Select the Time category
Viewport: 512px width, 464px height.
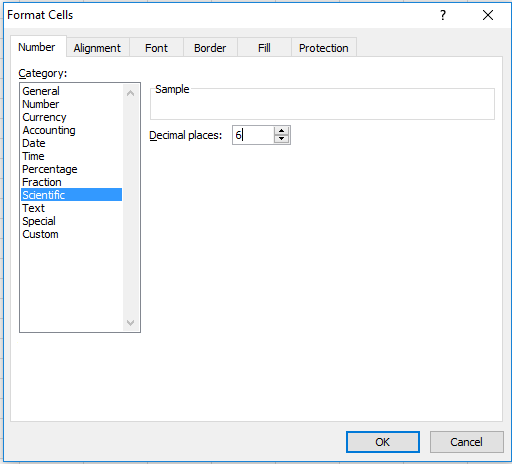pyautogui.click(x=71, y=156)
